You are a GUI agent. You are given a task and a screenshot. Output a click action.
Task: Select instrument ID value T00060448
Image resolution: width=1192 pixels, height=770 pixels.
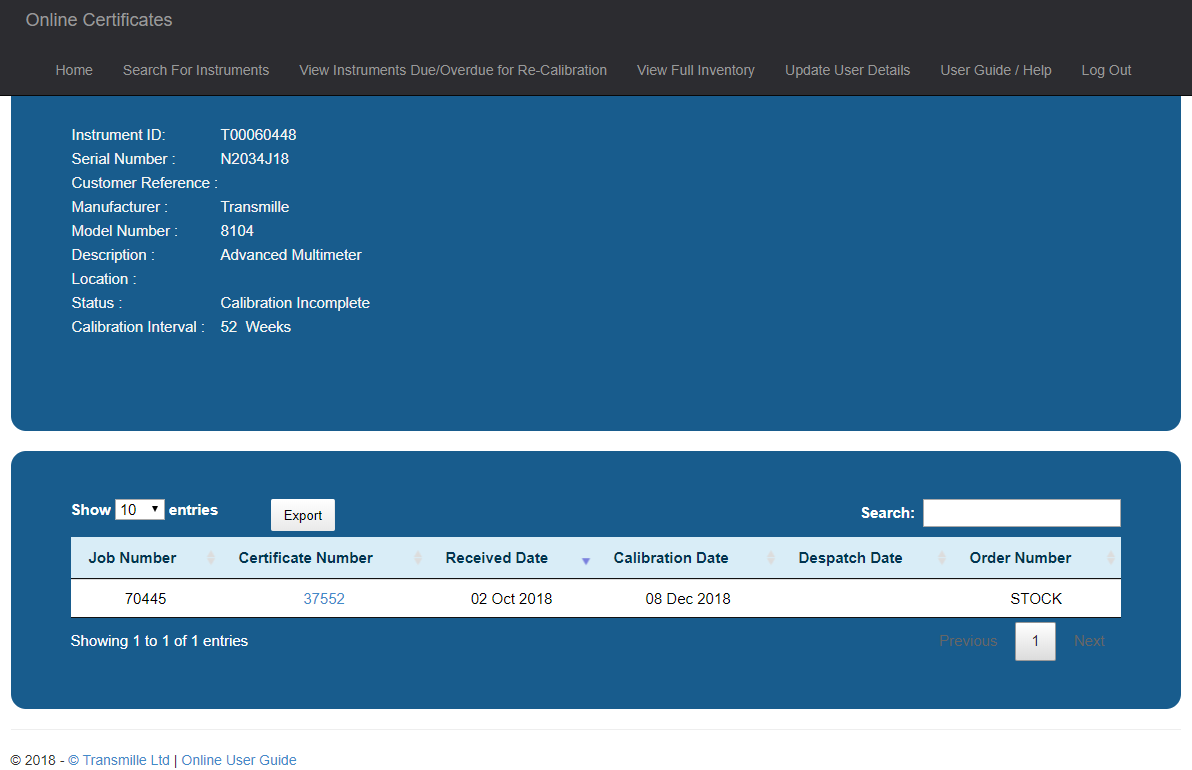click(258, 135)
